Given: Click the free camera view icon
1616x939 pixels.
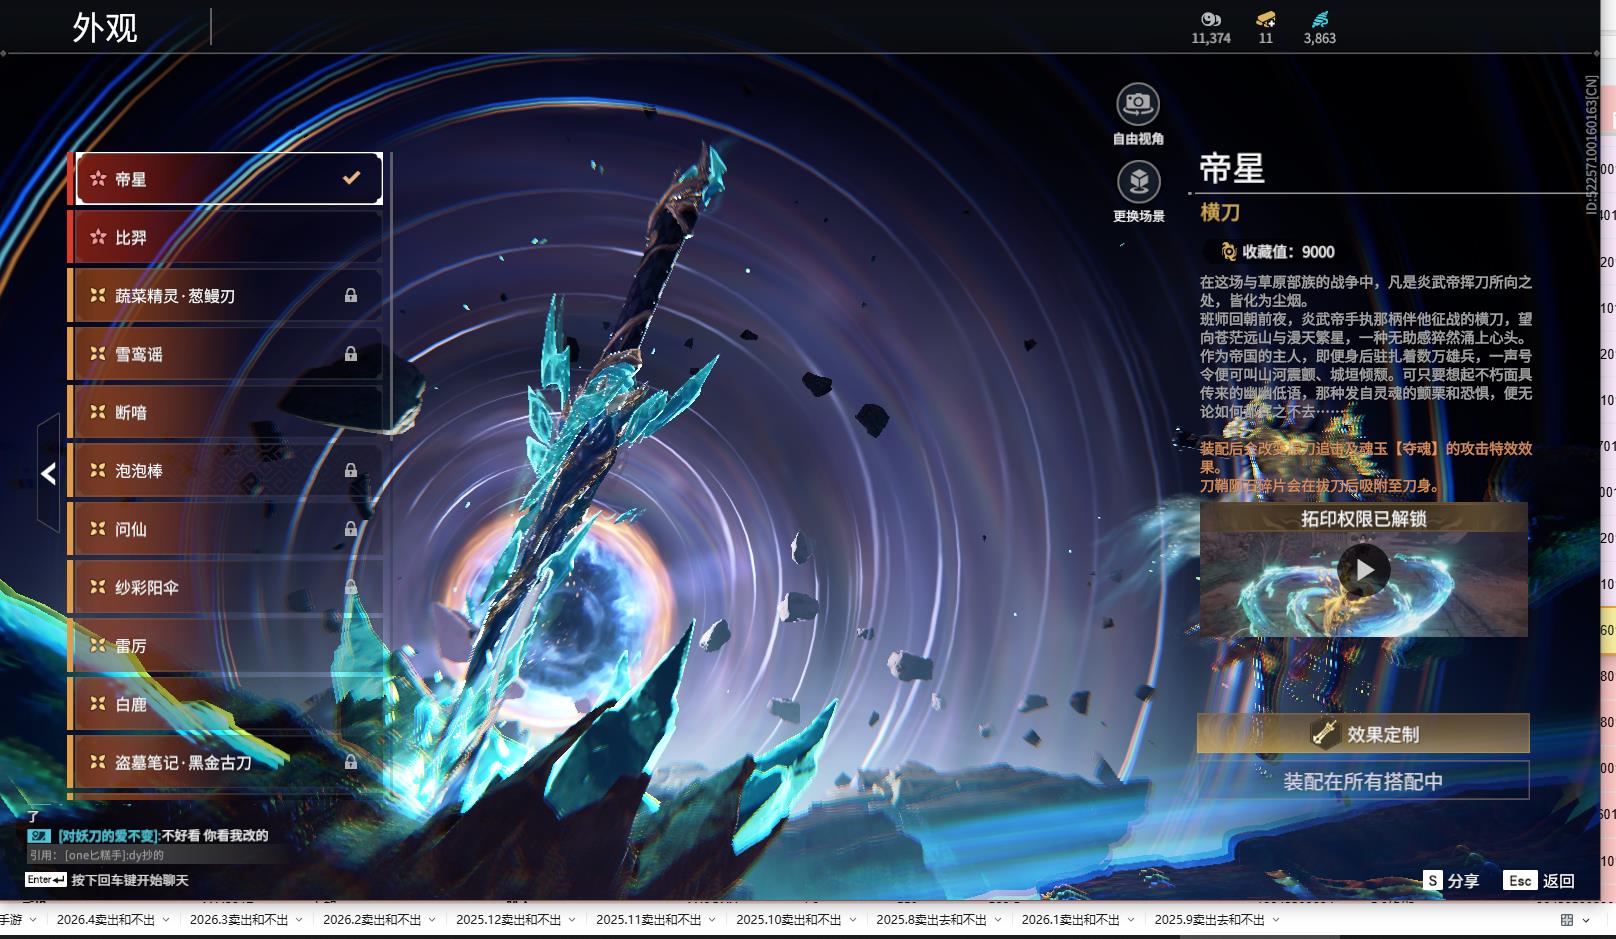Looking at the screenshot, I should tap(1137, 104).
